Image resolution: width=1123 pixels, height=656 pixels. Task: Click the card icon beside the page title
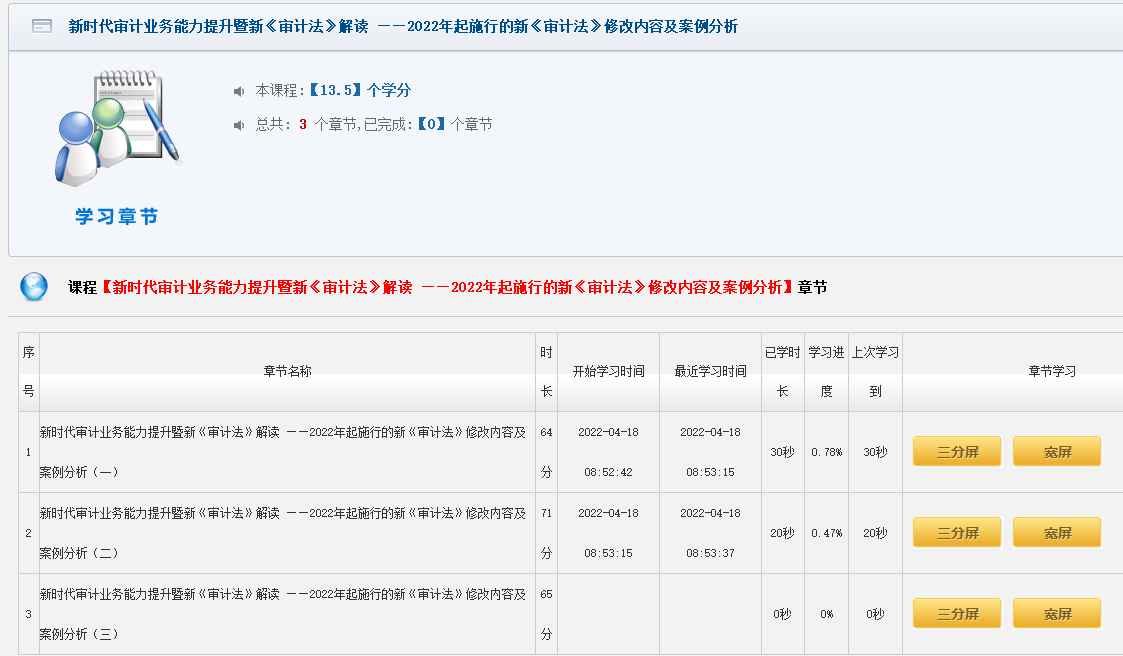(x=42, y=26)
